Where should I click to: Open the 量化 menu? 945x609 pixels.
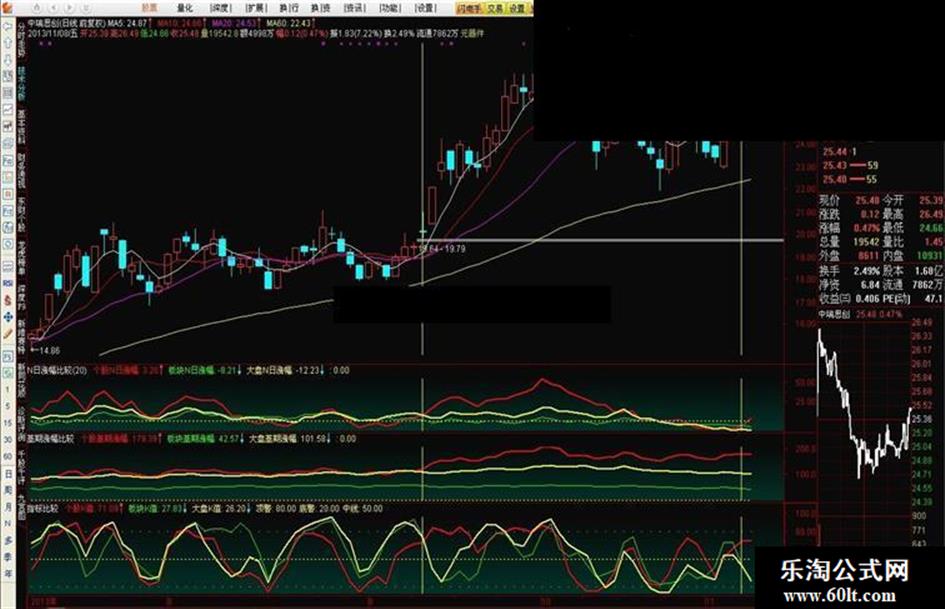184,8
